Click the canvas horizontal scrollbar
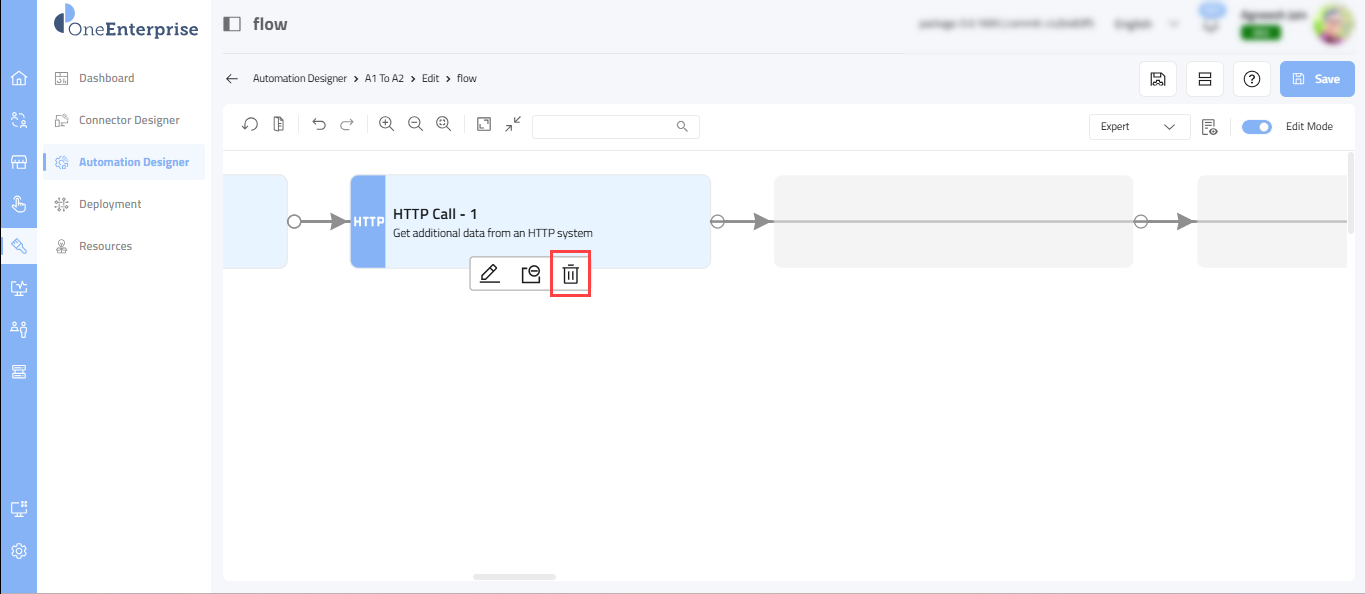The image size is (1365, 594). pyautogui.click(x=514, y=577)
